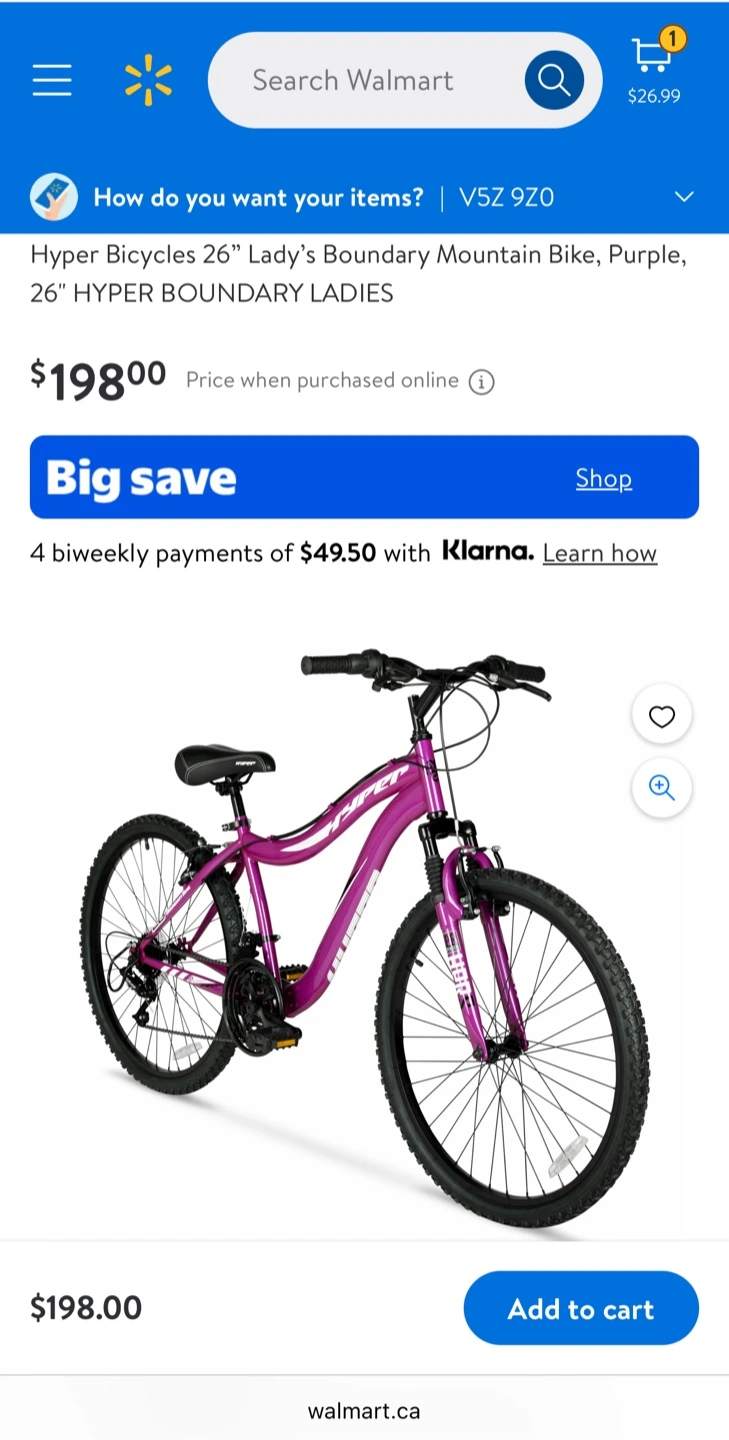Tap the delivery phone icon by items prompt
Screen dimensions: 729x1440
point(54,197)
